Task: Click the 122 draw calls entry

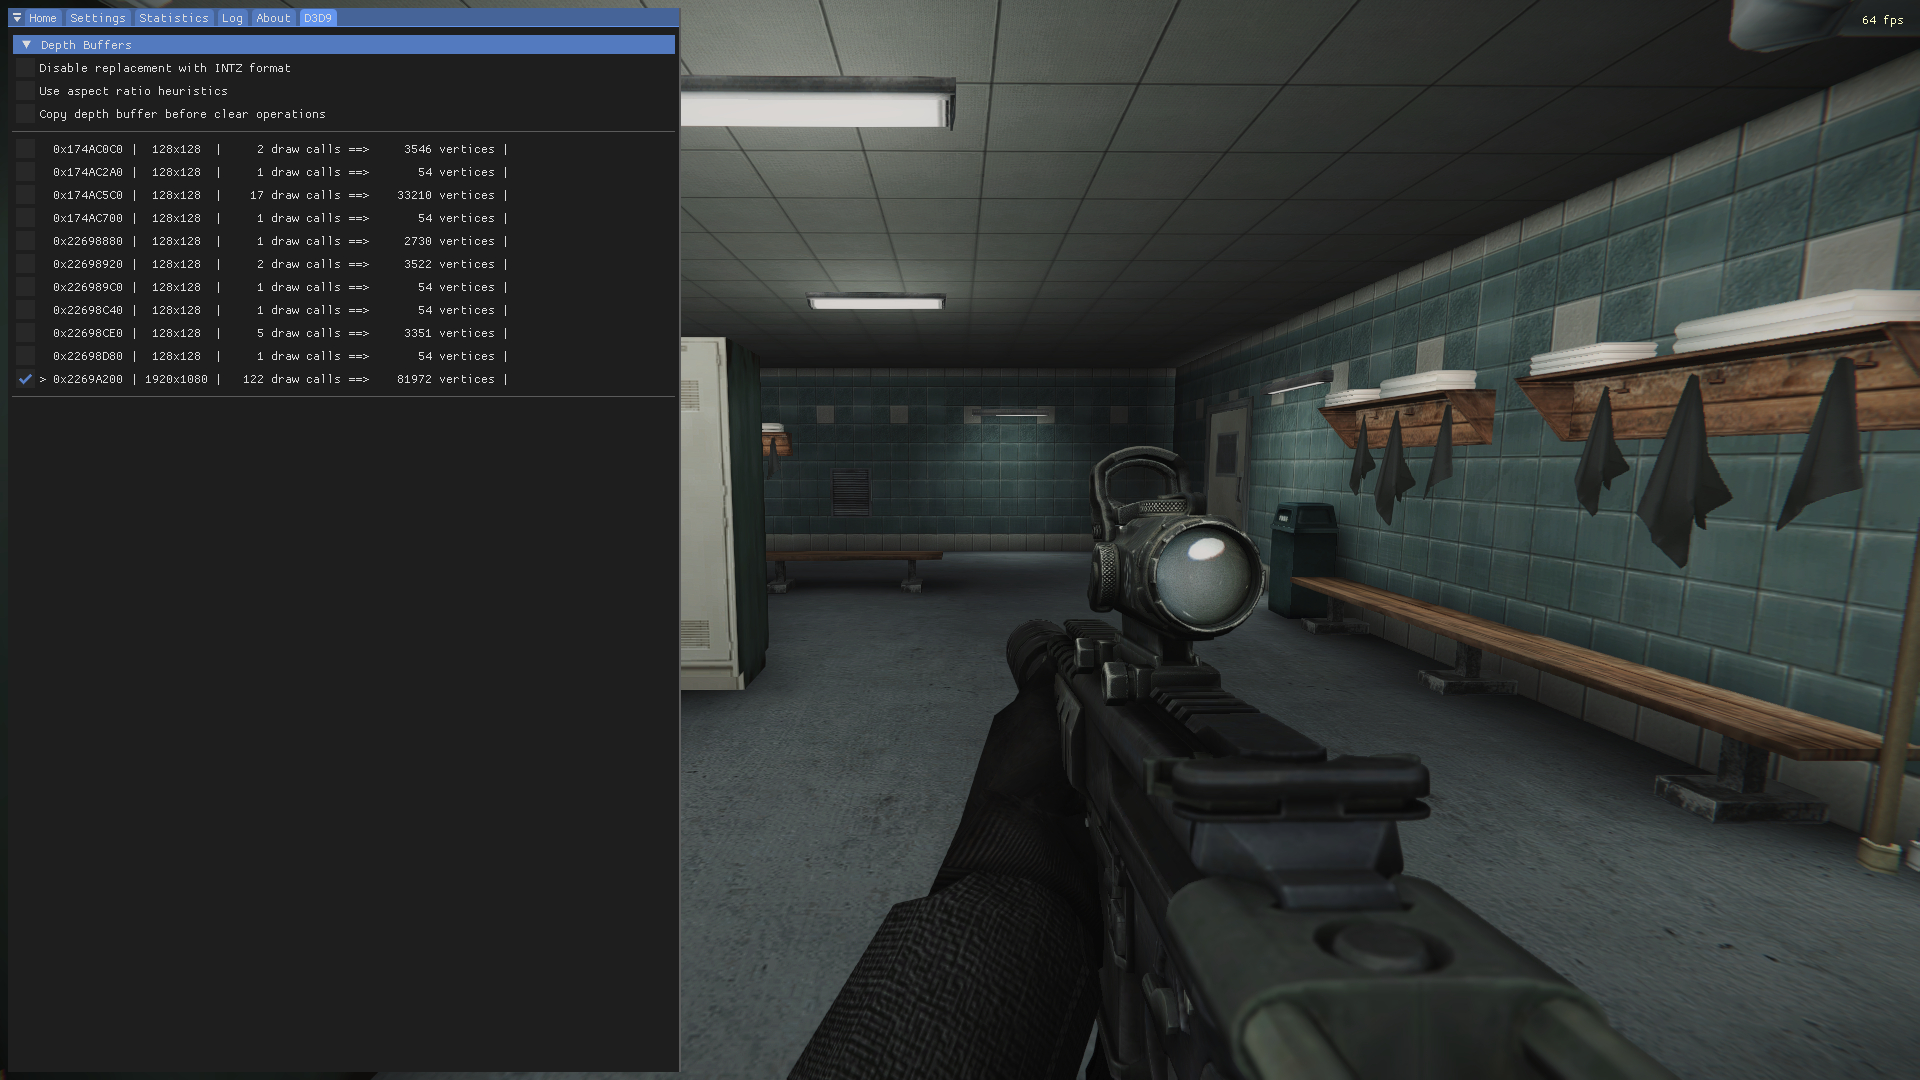Action: pos(292,379)
